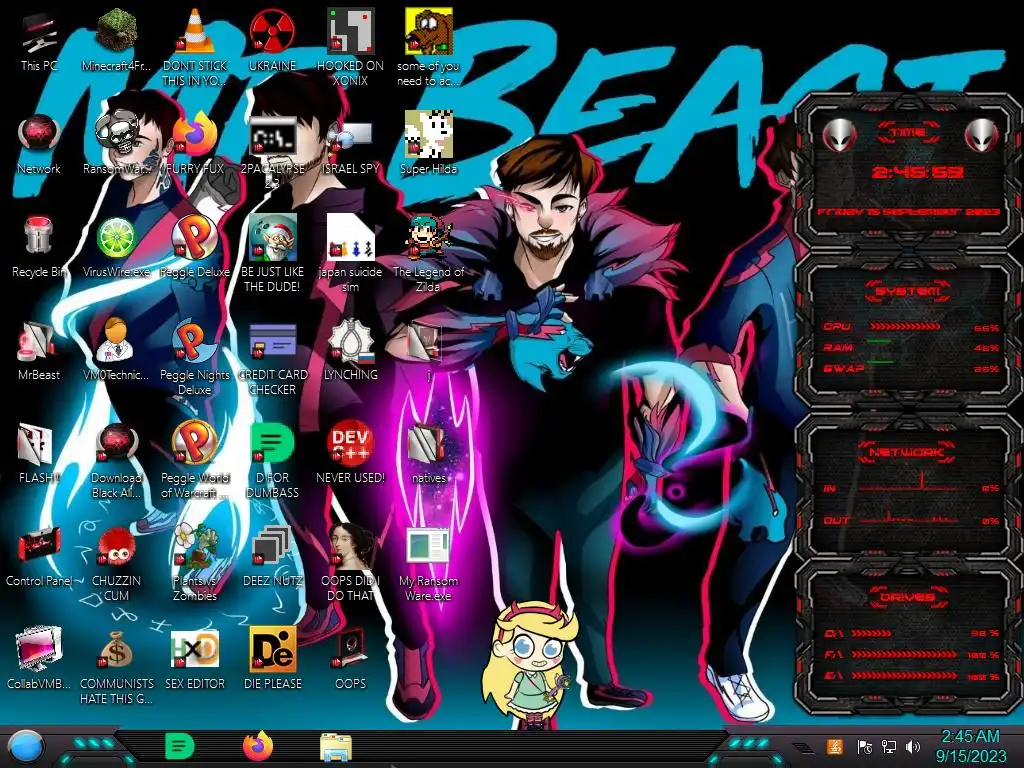Open Peggle Nights Deluxe shortcut
Viewport: 1024px width, 768px height.
coord(195,340)
